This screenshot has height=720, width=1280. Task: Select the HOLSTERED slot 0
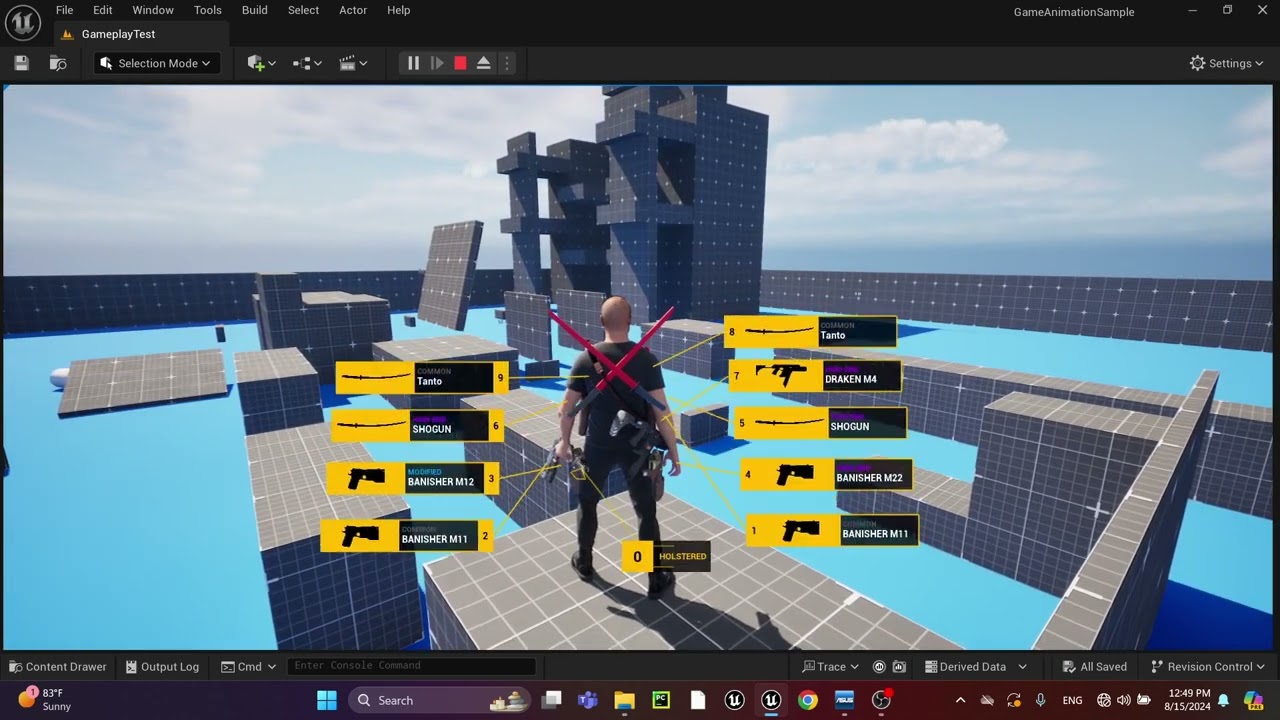coord(666,557)
